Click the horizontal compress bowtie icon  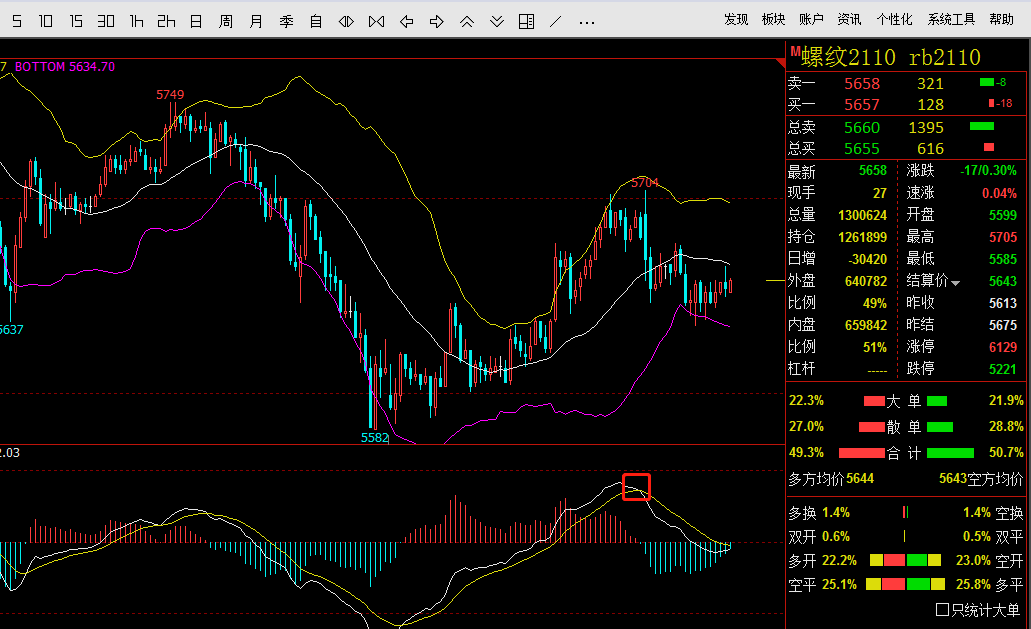click(x=376, y=22)
